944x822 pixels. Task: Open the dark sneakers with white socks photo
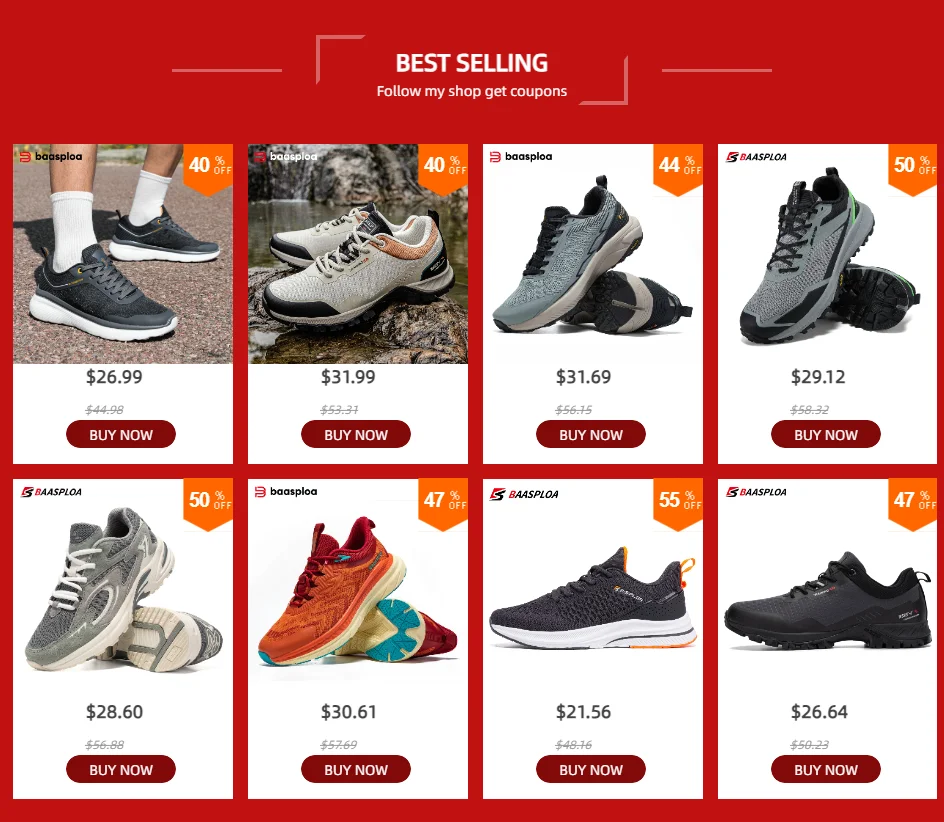(x=123, y=254)
